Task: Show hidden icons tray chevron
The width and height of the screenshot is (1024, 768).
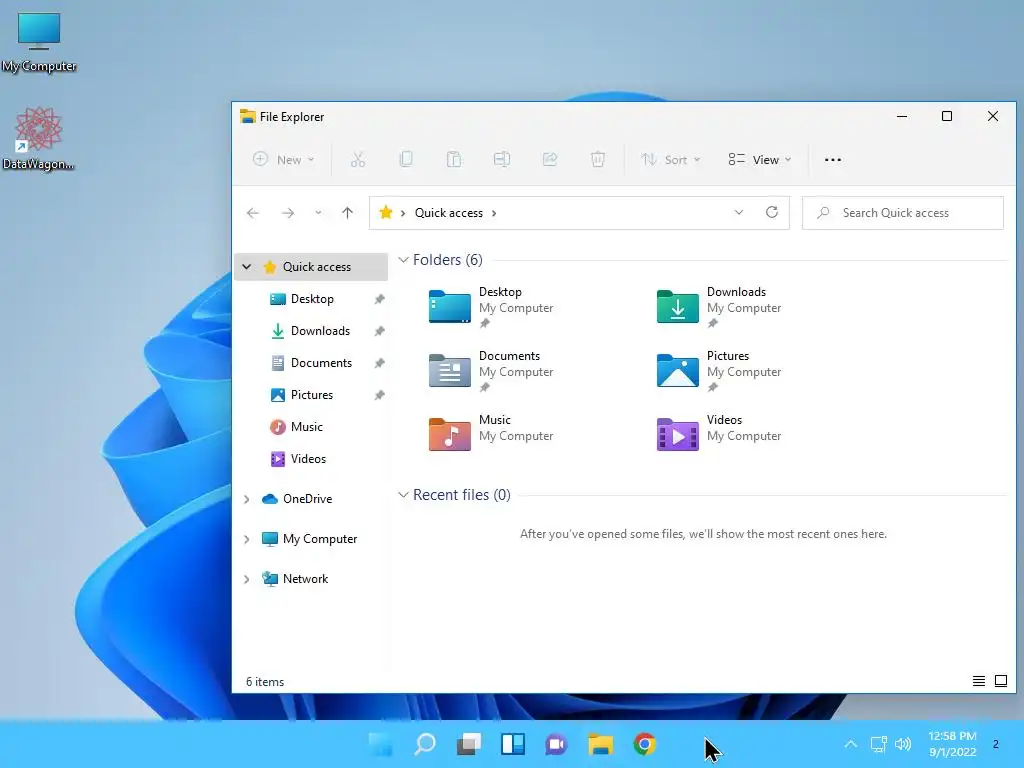Action: click(x=850, y=744)
